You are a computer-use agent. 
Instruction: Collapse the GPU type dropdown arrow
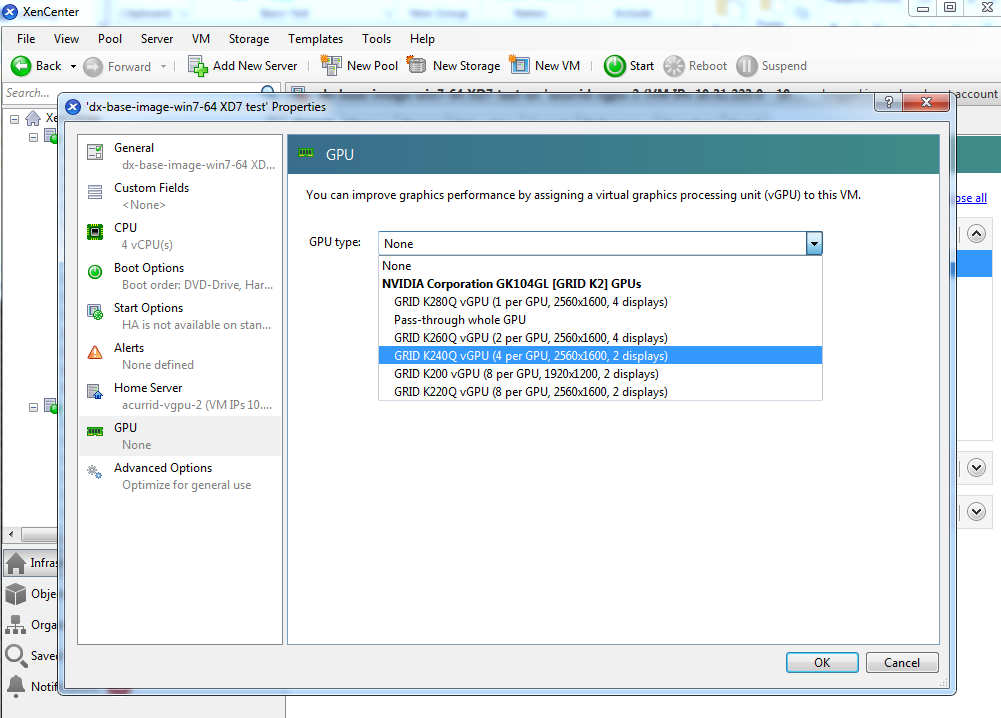[814, 243]
